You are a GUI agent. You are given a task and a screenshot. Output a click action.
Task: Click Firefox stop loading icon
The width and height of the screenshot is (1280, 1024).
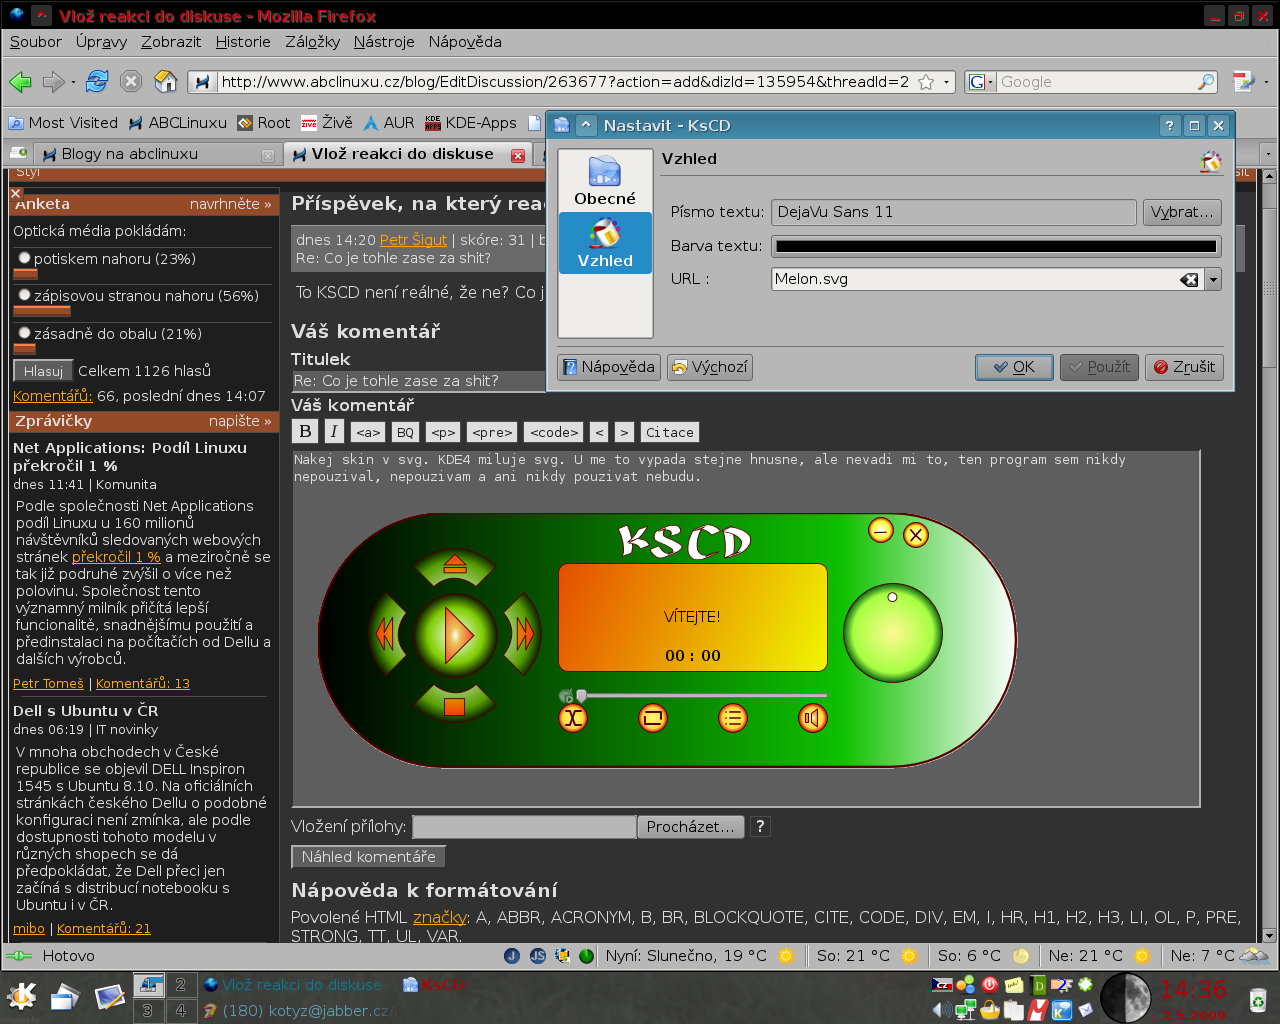point(131,82)
